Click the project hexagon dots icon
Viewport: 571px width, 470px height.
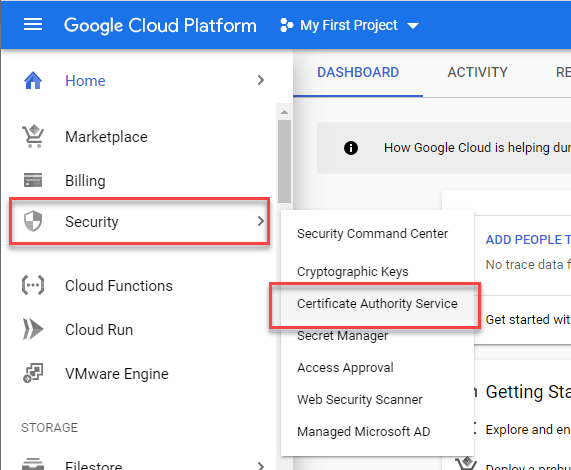pos(286,25)
